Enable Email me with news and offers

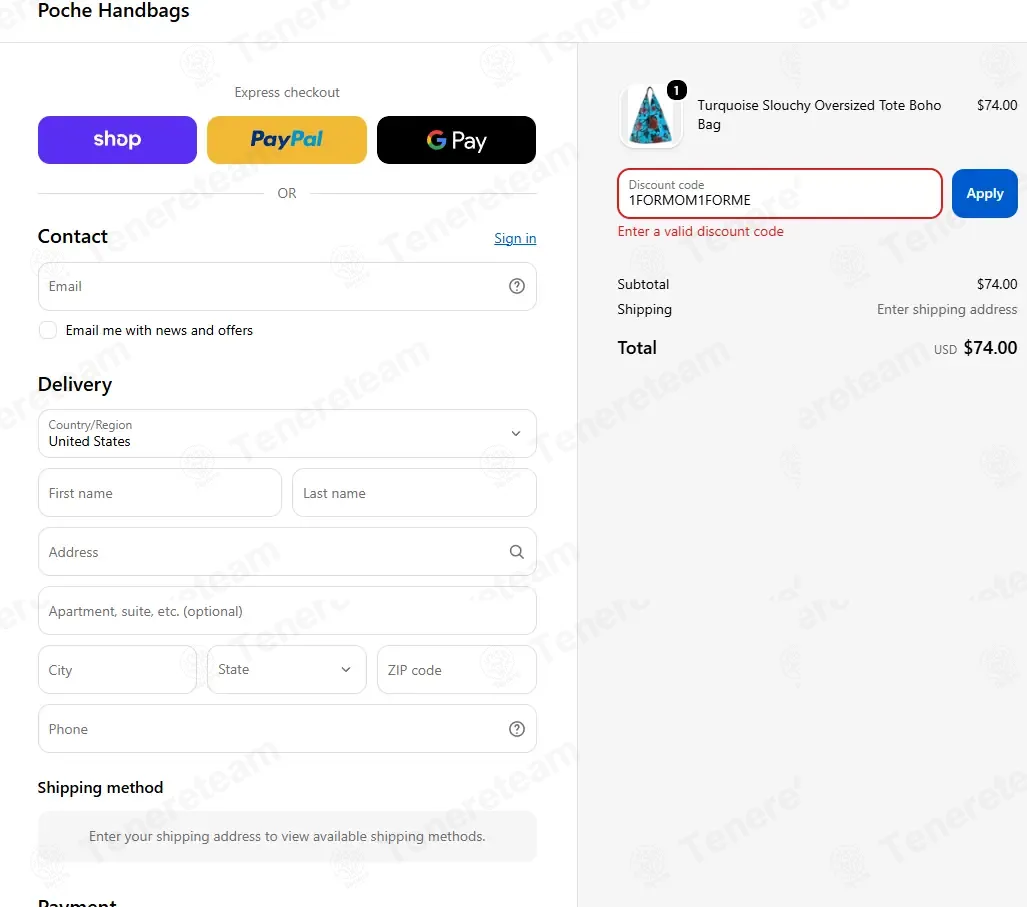tap(48, 330)
